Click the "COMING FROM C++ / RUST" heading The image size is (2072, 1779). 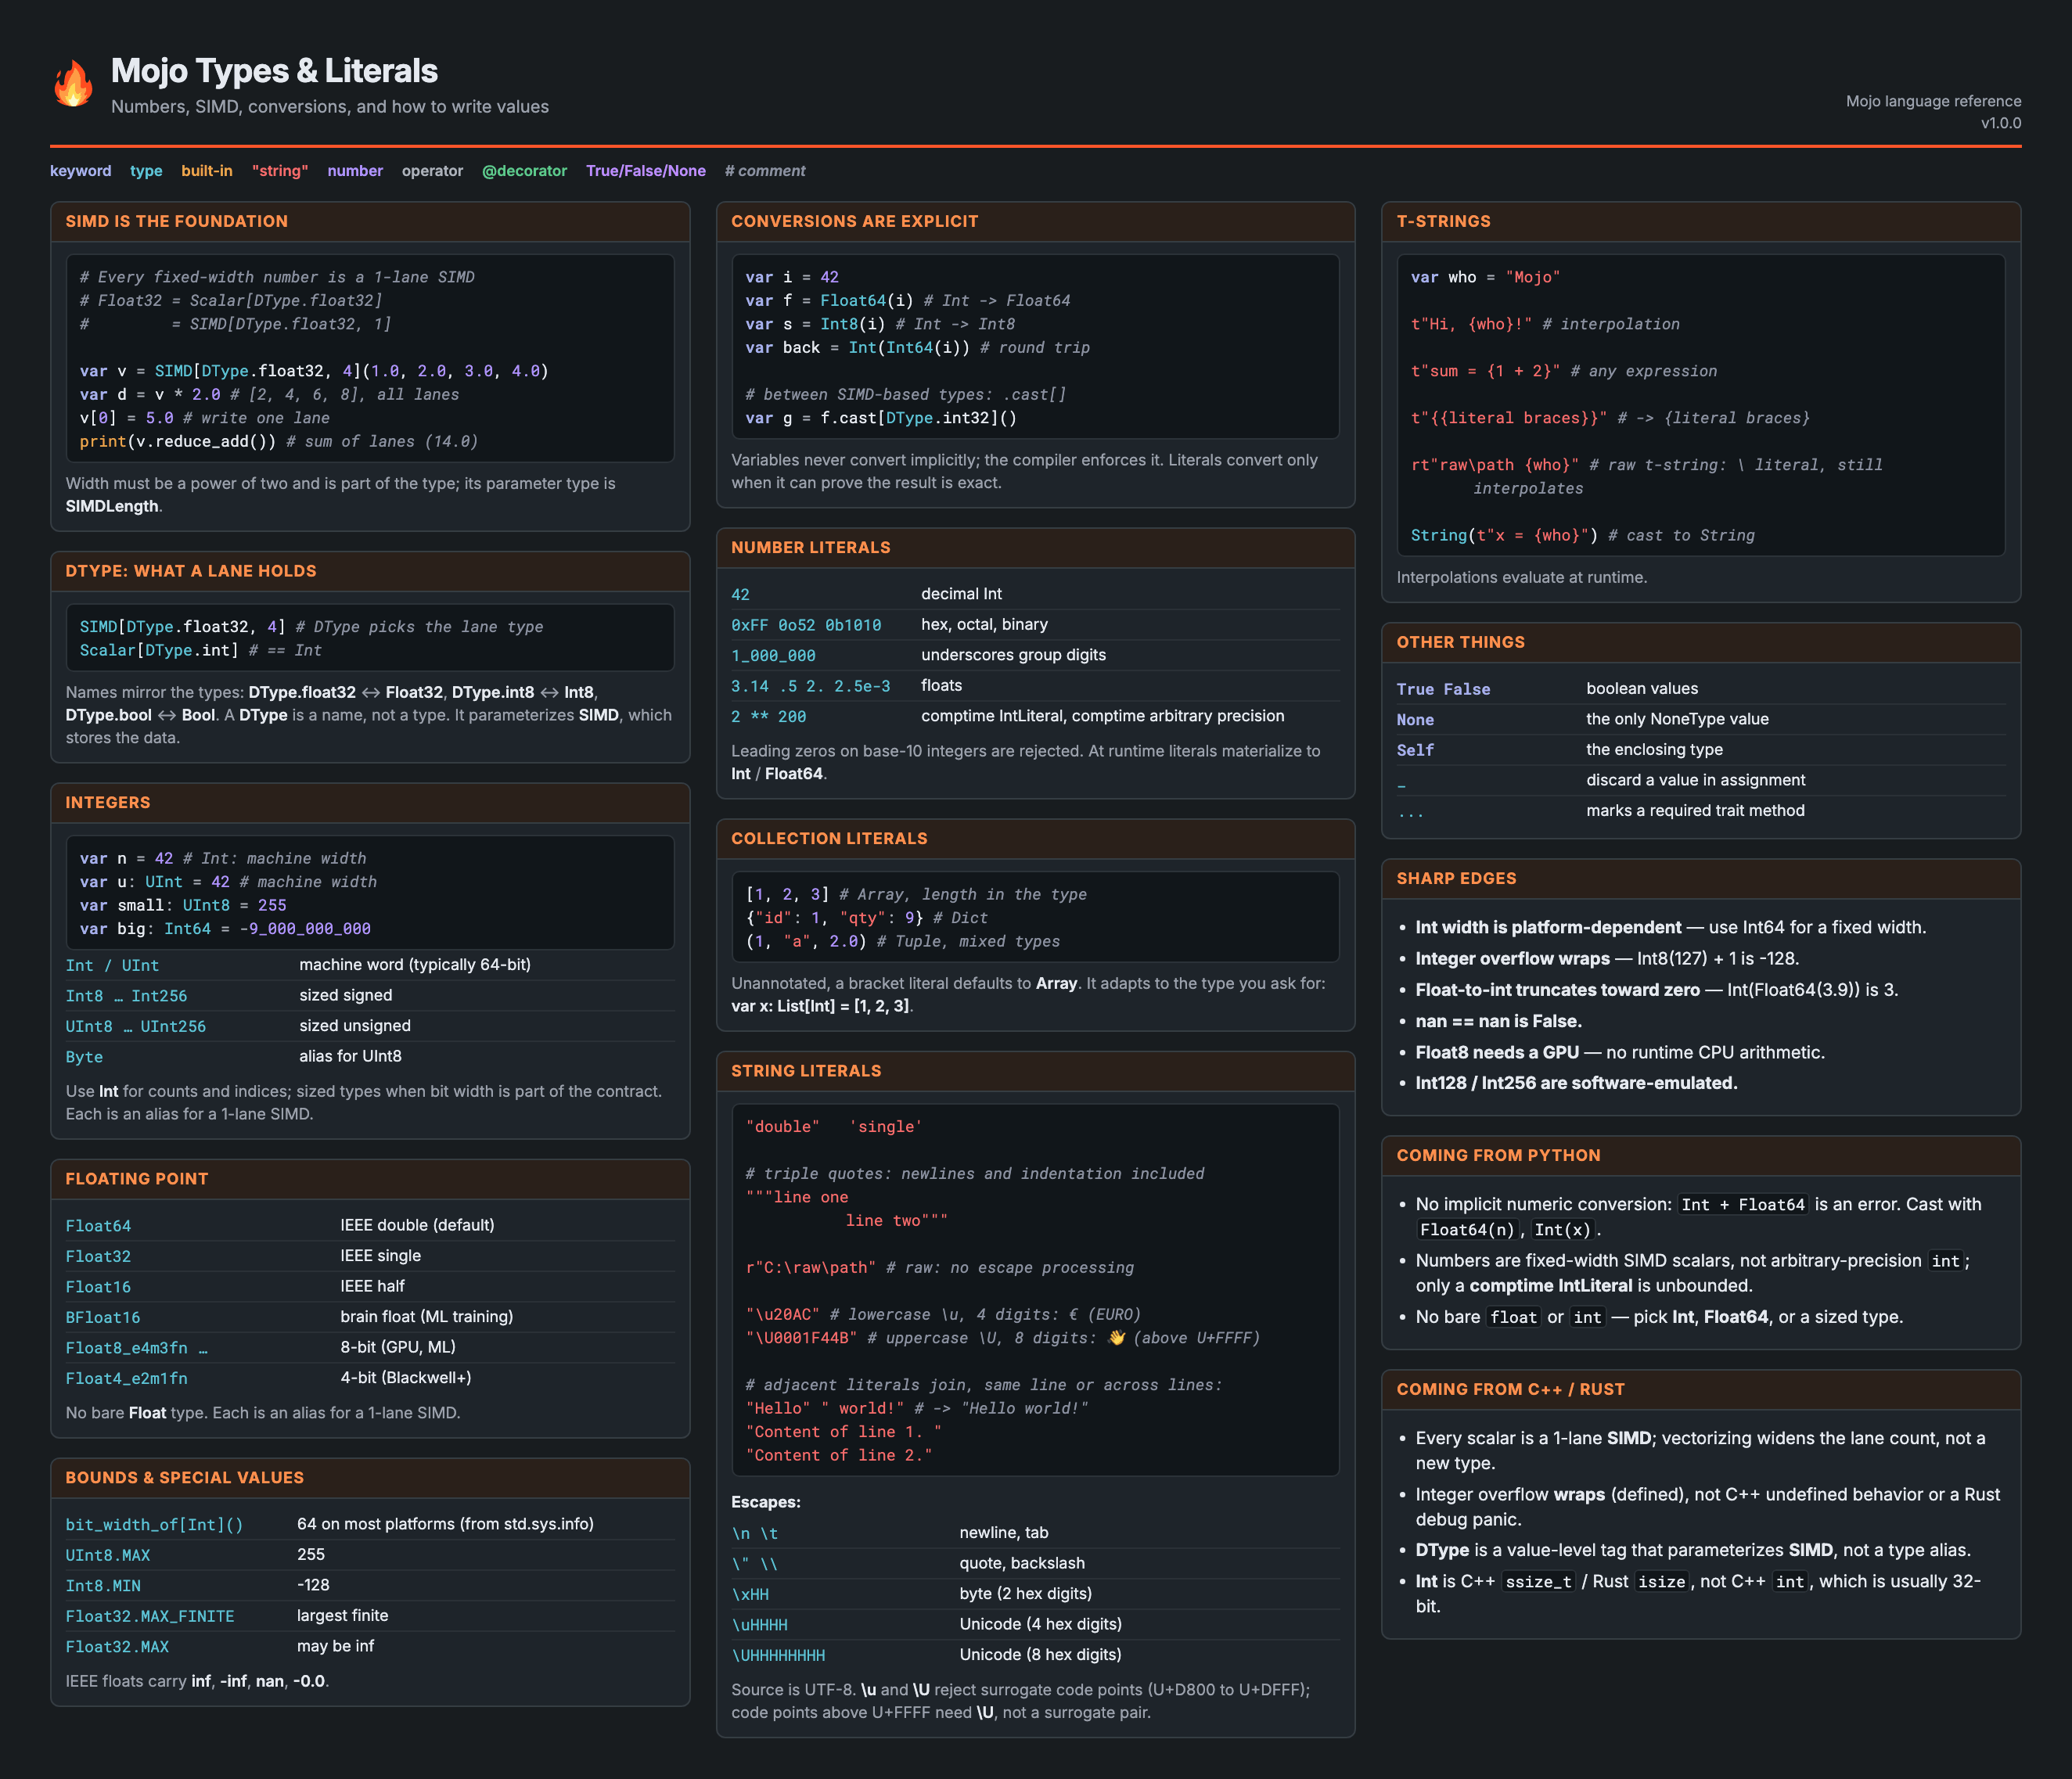(1511, 1390)
